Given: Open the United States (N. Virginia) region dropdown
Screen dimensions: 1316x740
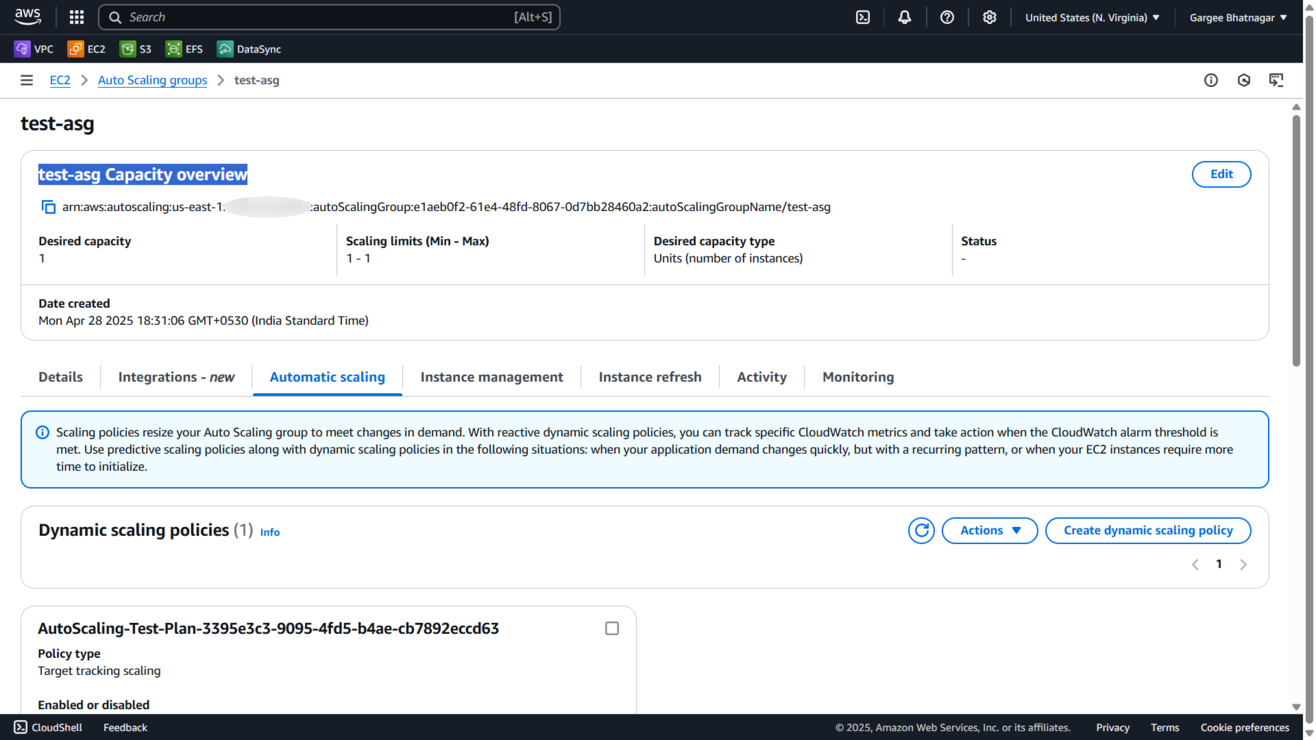Looking at the screenshot, I should coord(1092,17).
